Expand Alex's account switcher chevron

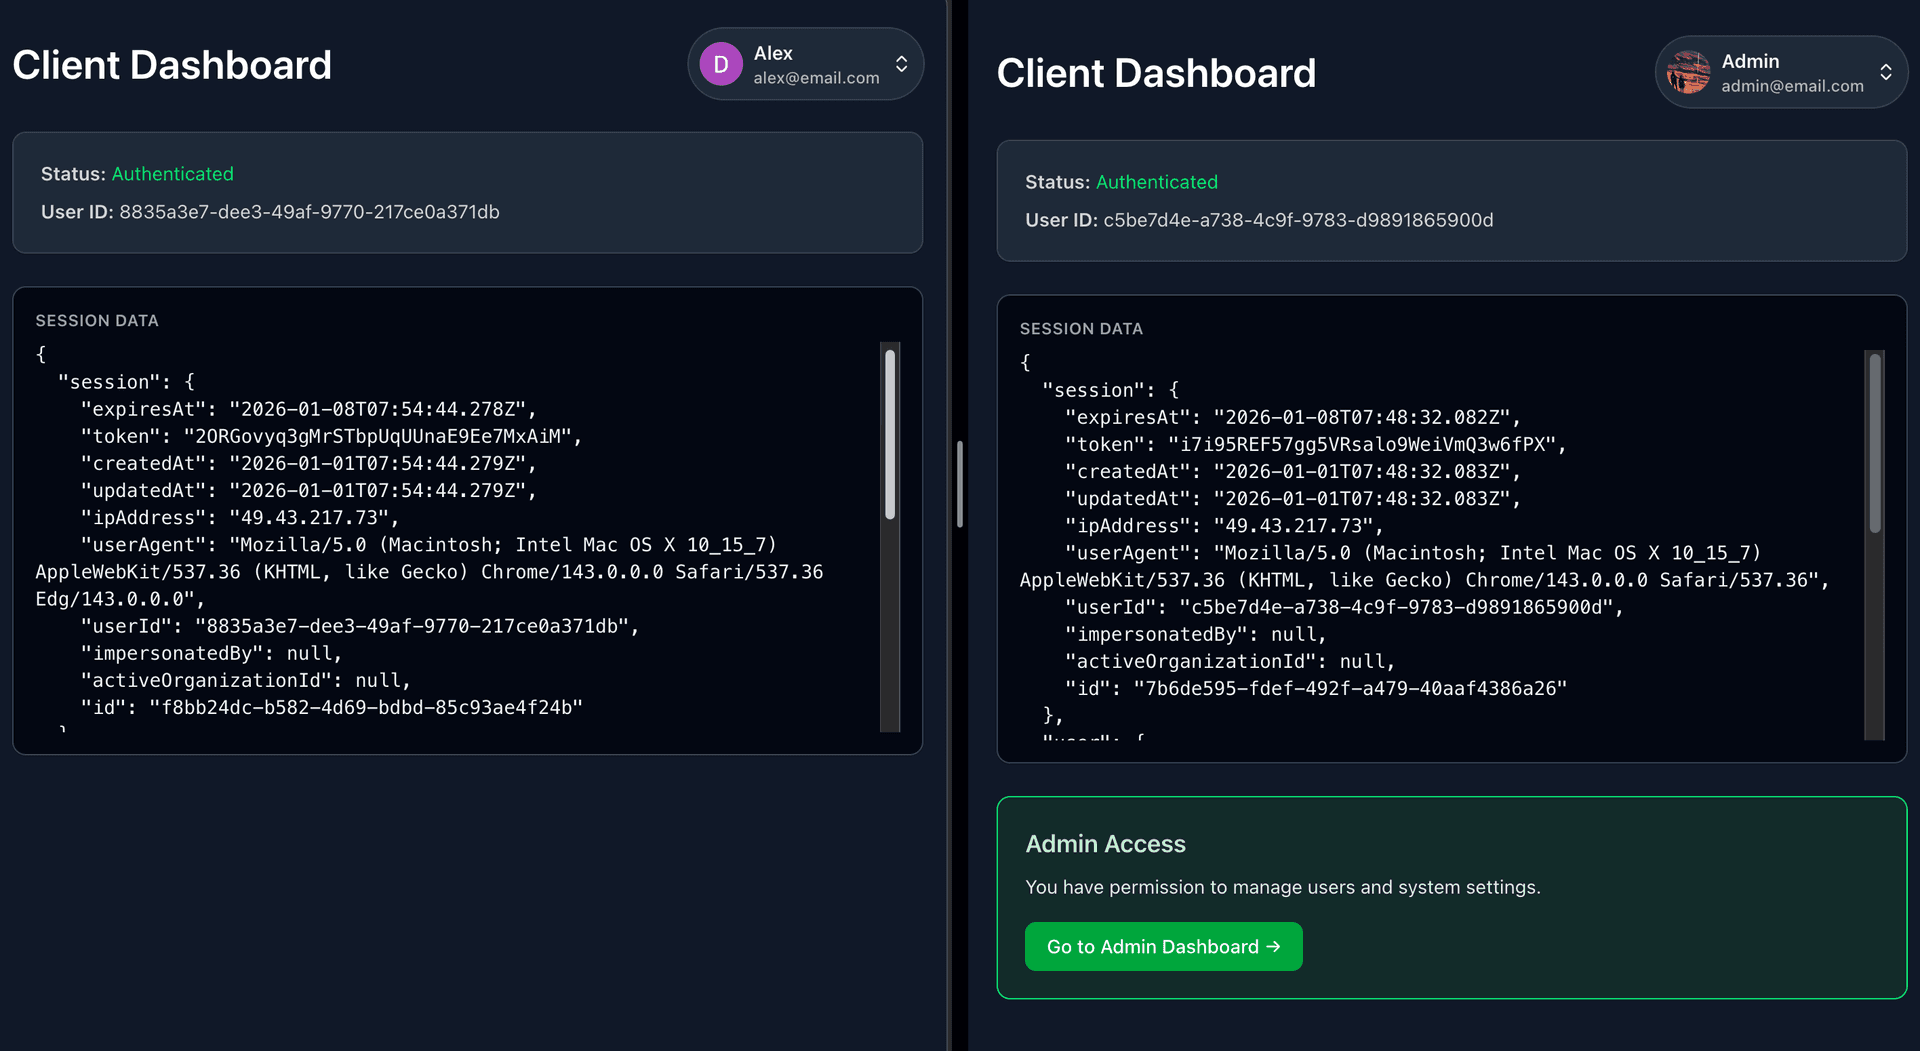[x=901, y=65]
